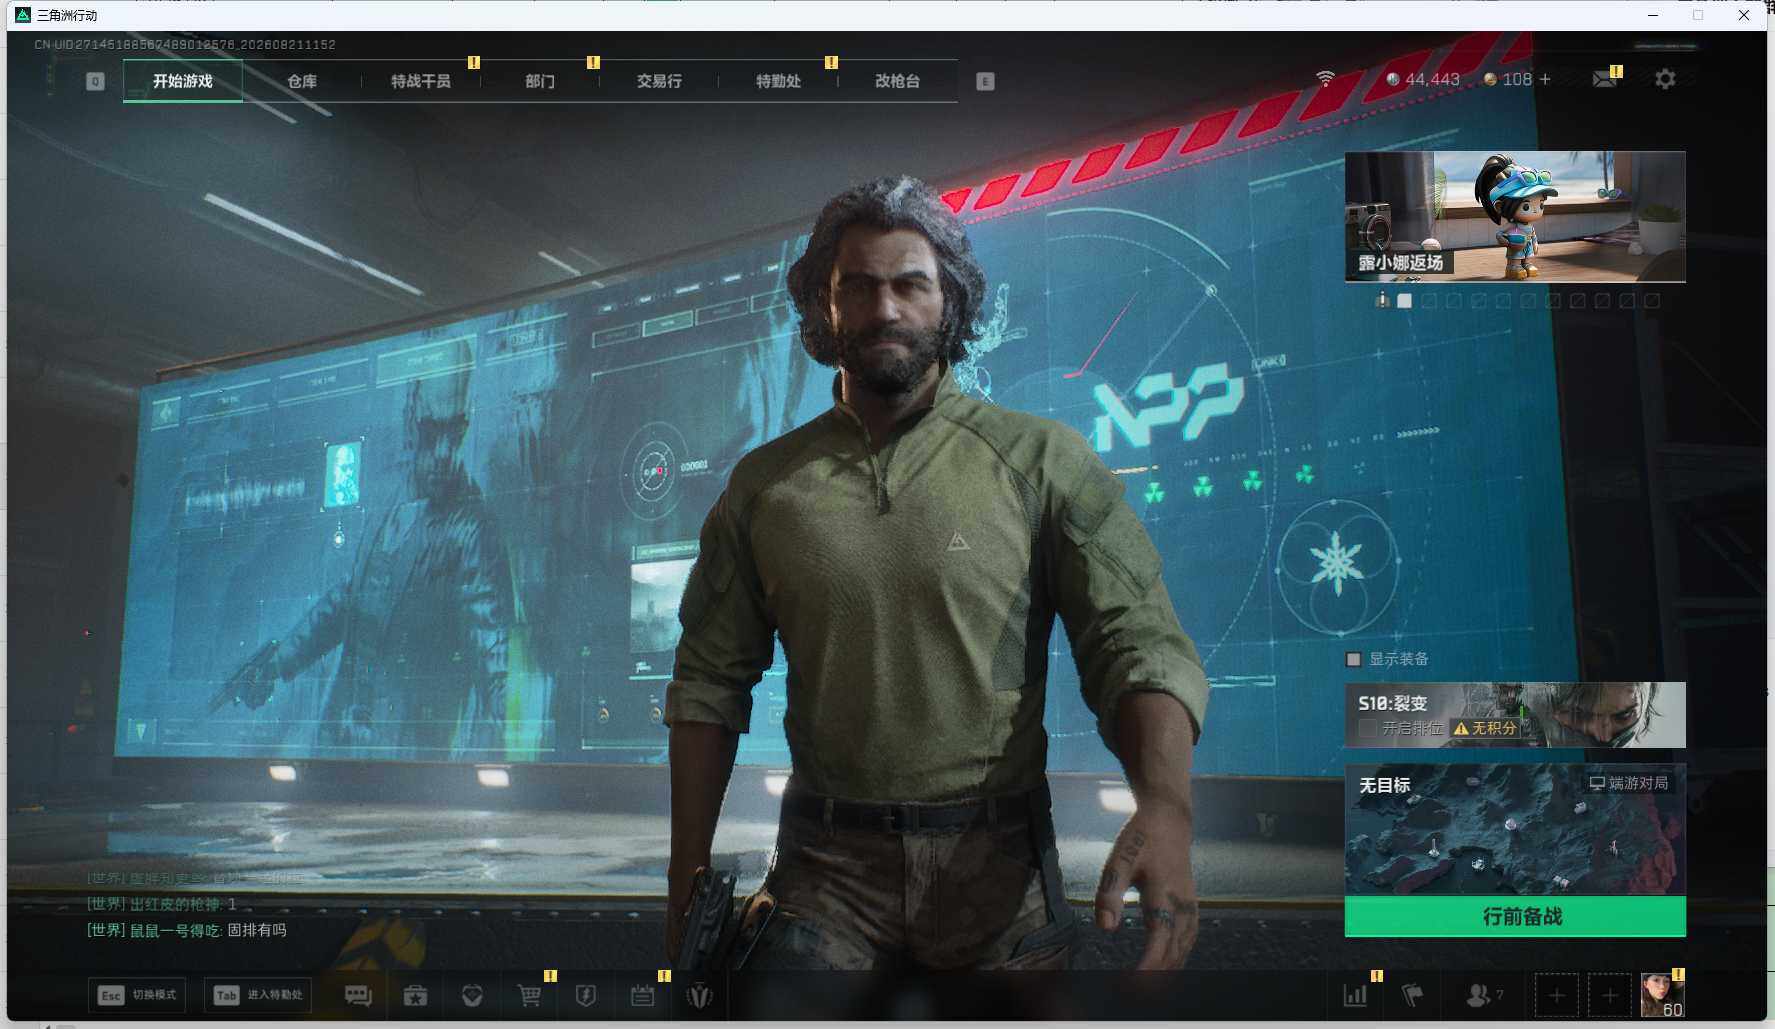Select the 改枪台 tab
The width and height of the screenshot is (1775, 1029).
pos(897,81)
